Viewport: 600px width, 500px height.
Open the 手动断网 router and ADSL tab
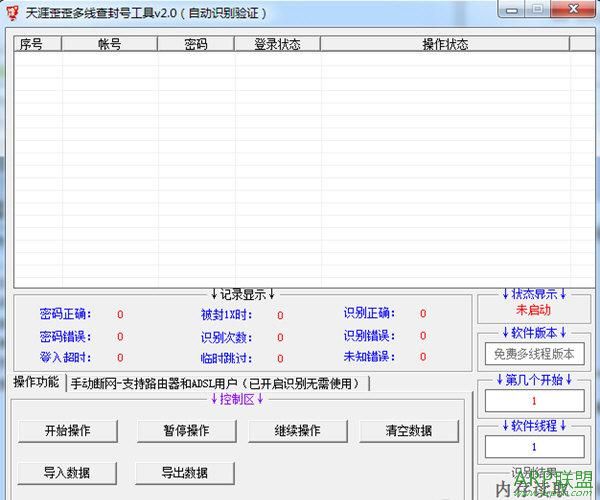[x=218, y=383]
